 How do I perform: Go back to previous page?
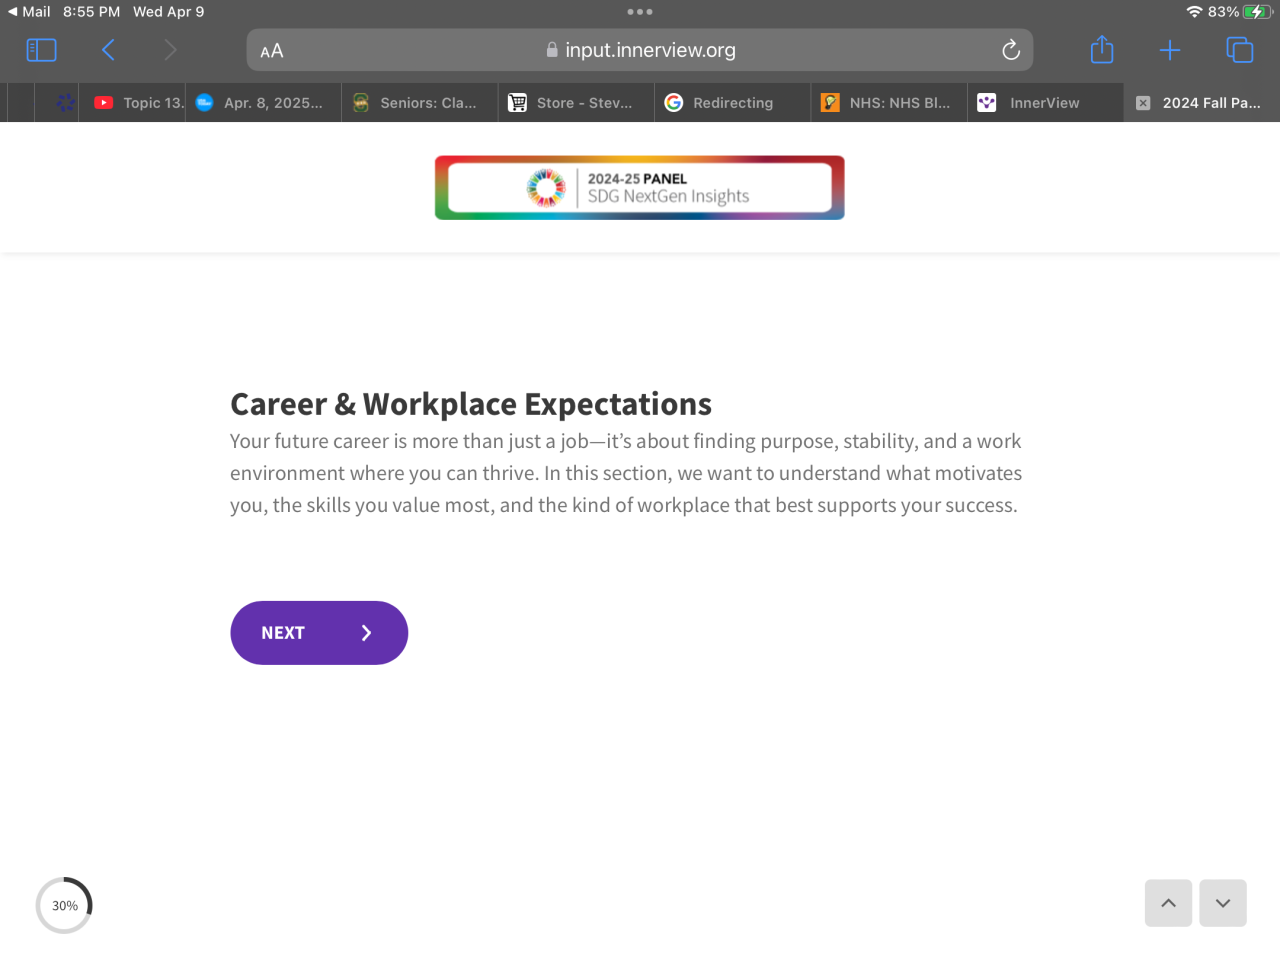click(108, 50)
